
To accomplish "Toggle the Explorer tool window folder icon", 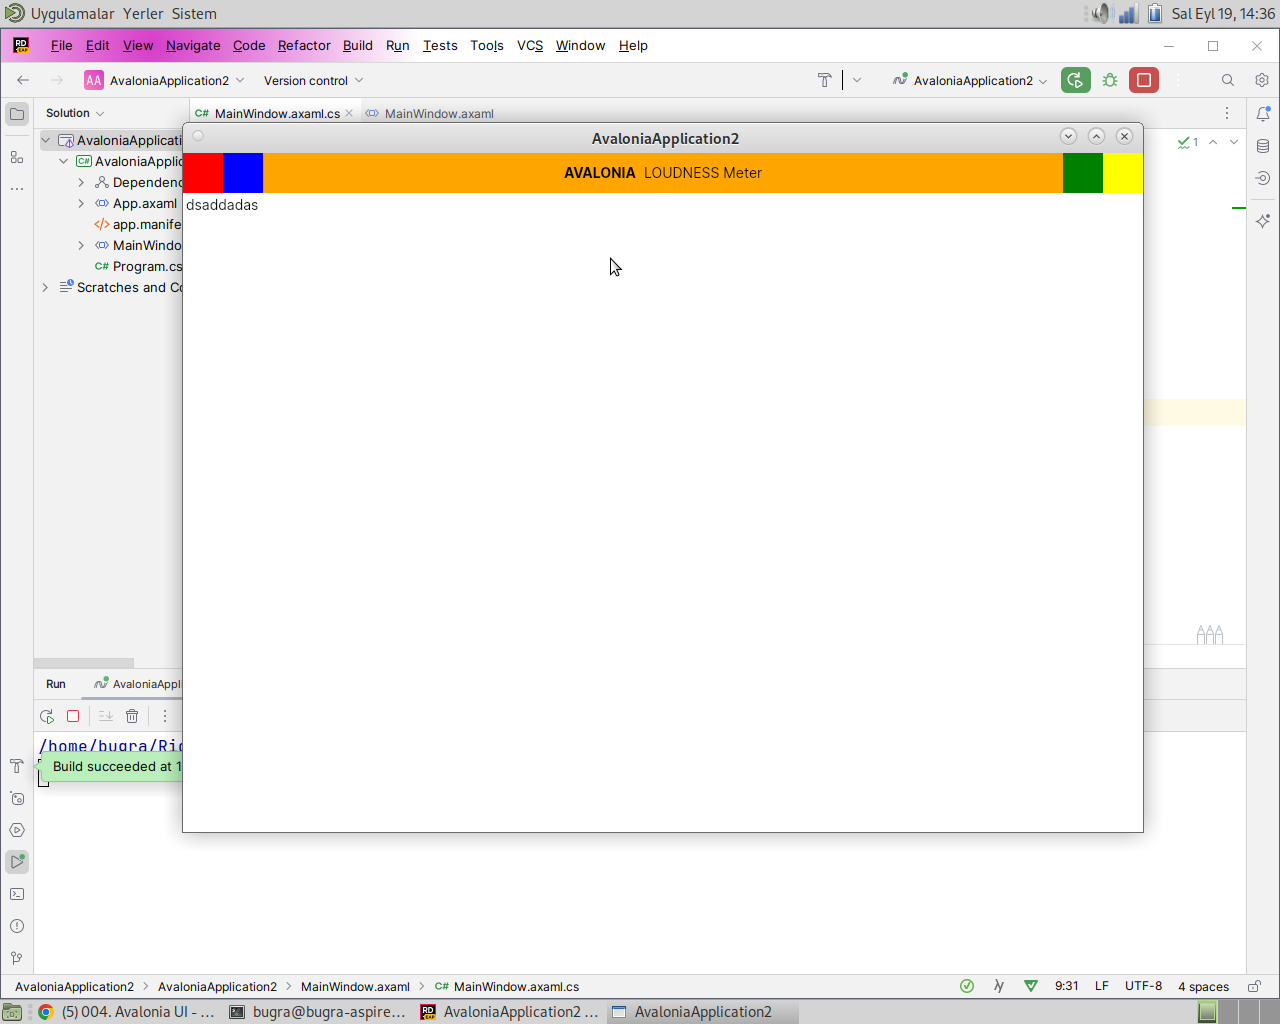I will pos(17,114).
